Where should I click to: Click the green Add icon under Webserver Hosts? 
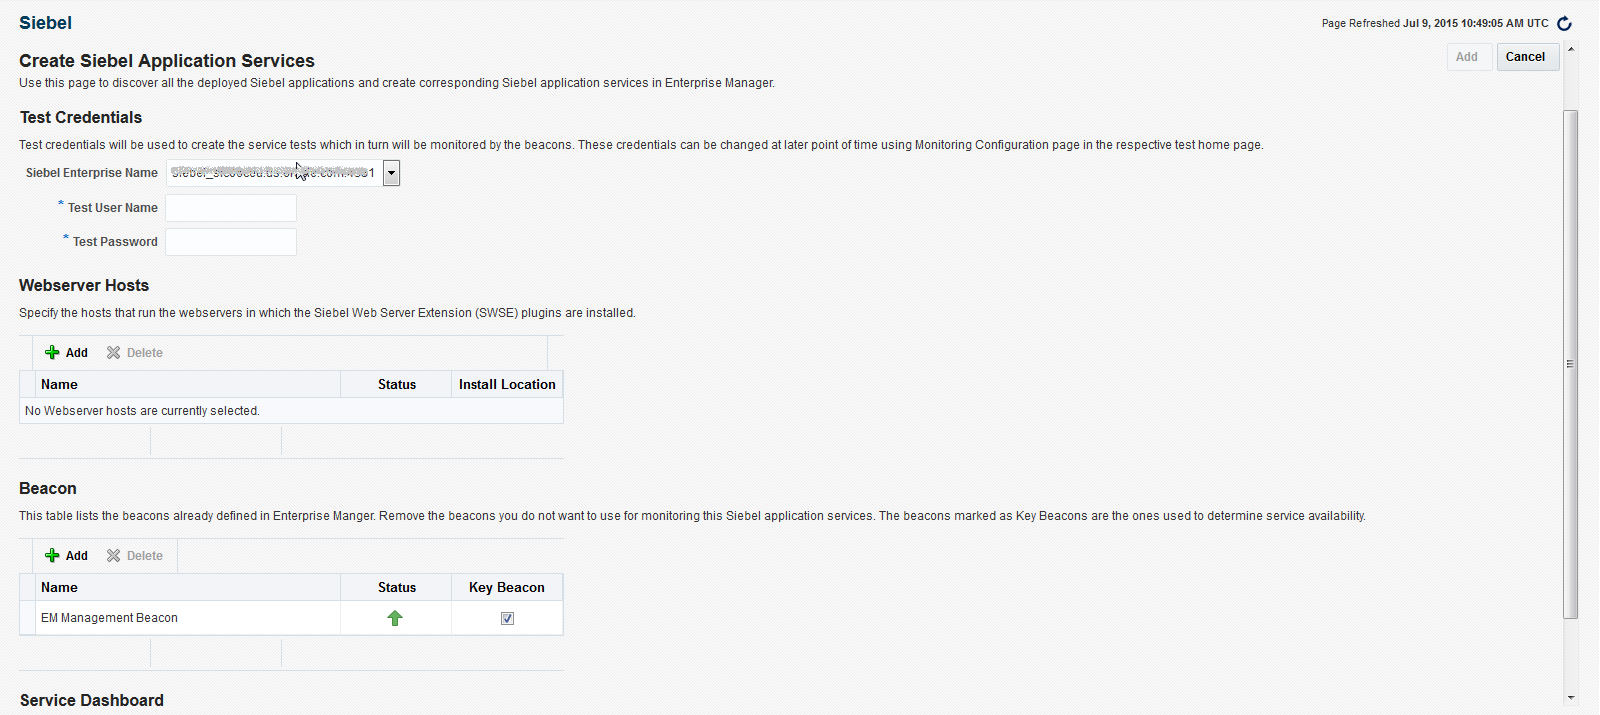(x=54, y=352)
